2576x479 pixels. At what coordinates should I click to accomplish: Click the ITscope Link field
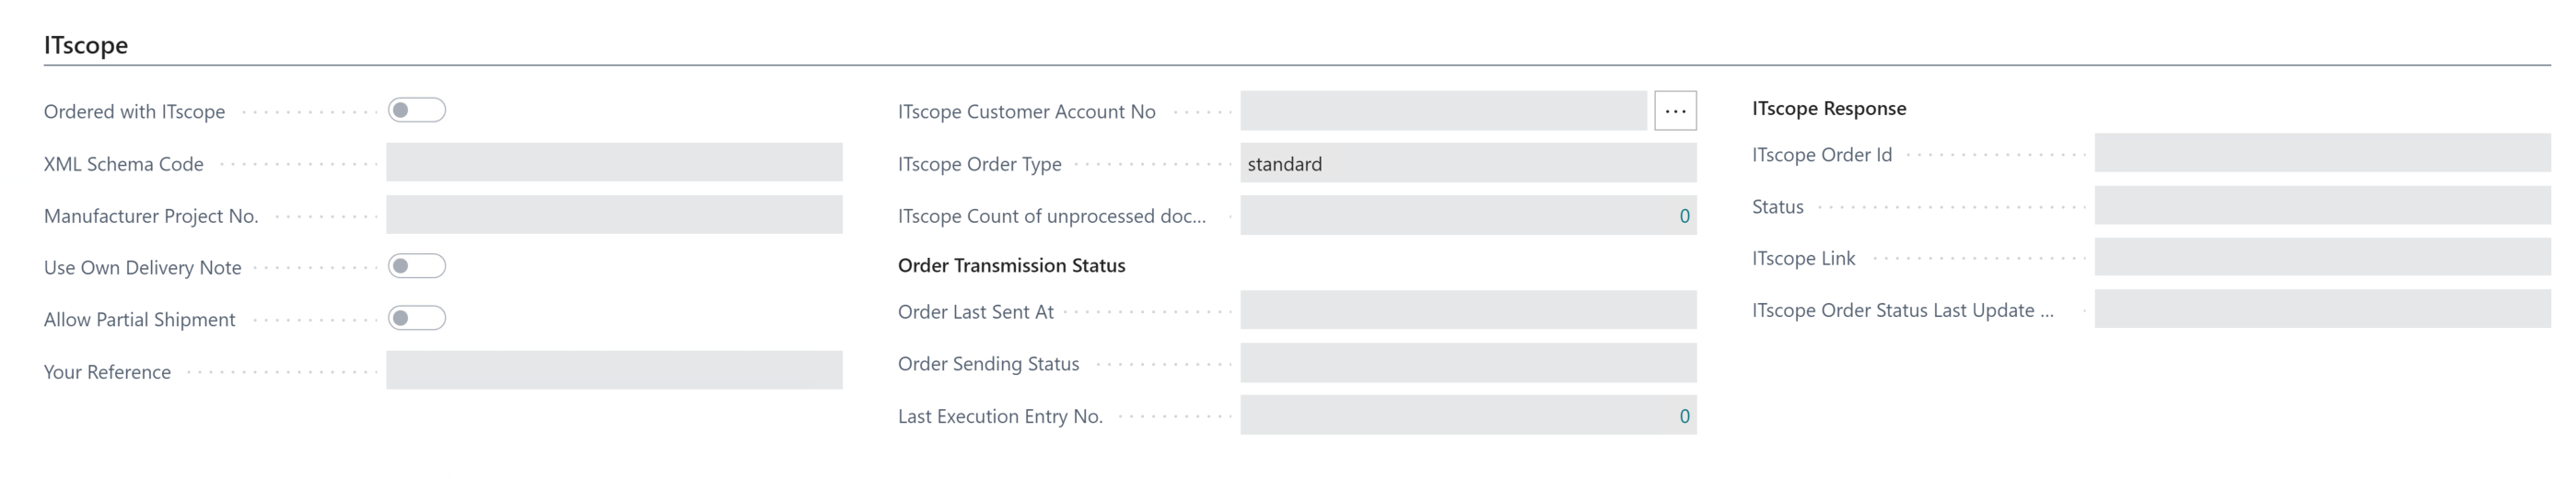point(2322,258)
